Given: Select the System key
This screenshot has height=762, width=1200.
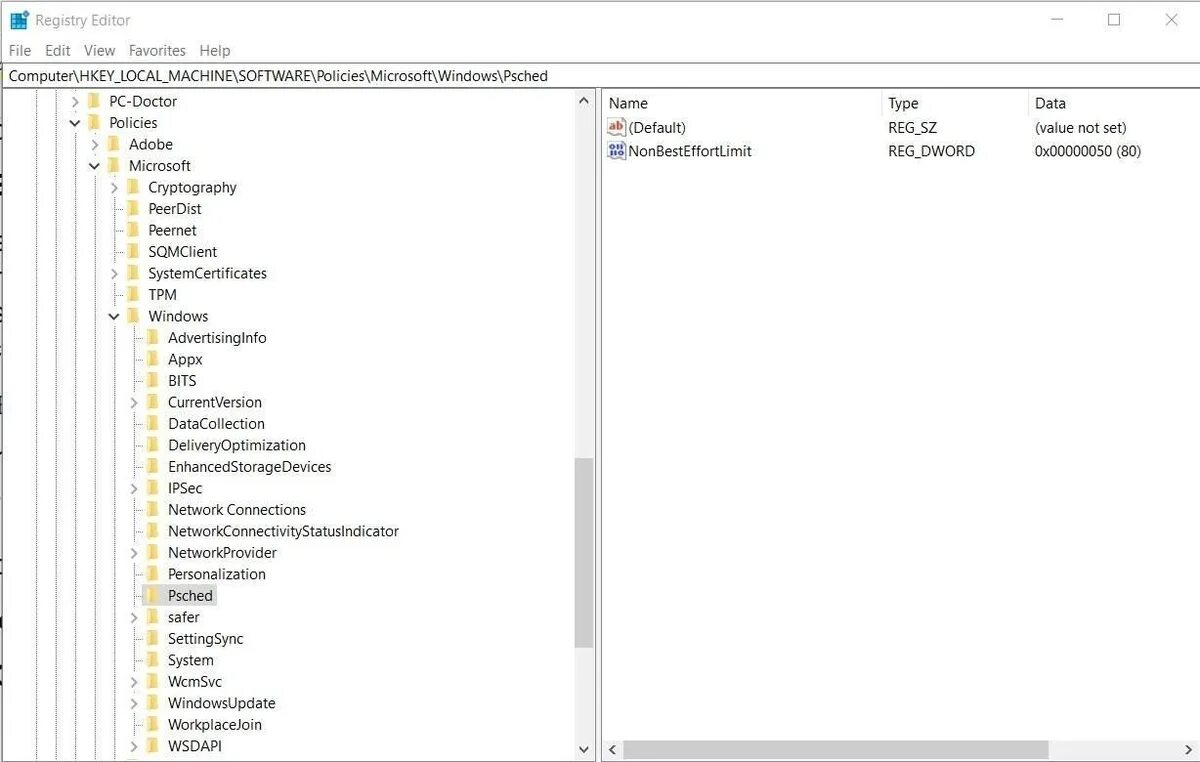Looking at the screenshot, I should pyautogui.click(x=190, y=660).
